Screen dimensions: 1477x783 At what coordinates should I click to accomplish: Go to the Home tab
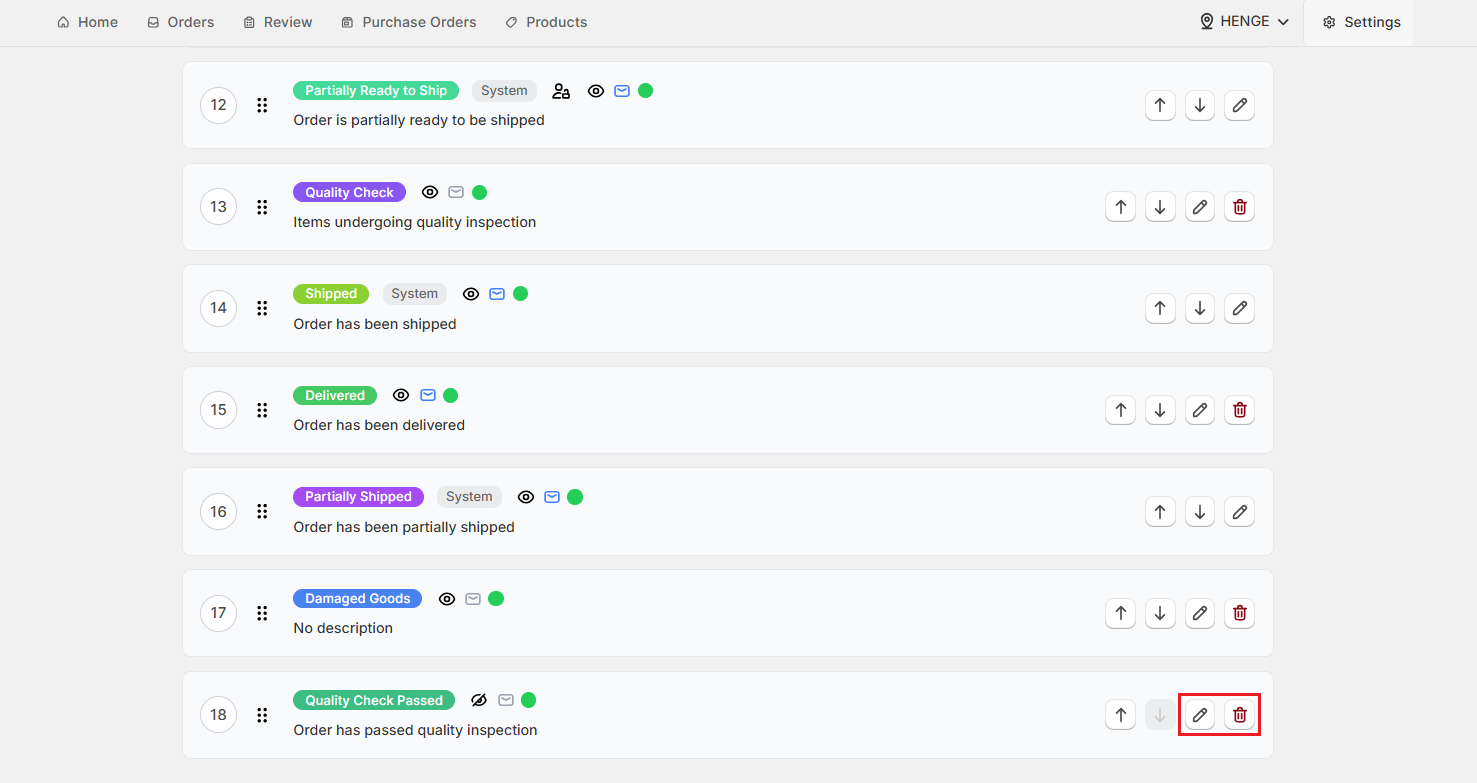[x=88, y=22]
